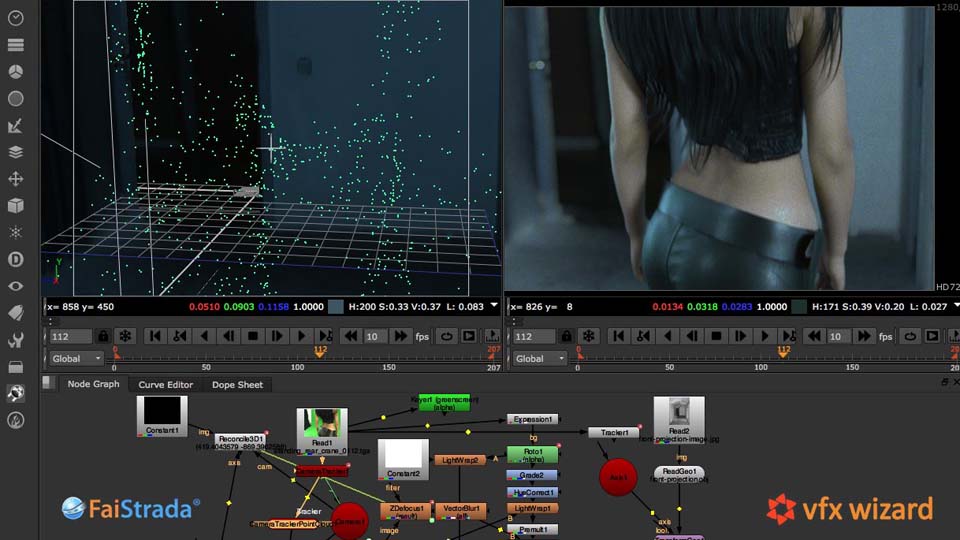Open the 3D nodes menu (cube icon)
Screen dimensions: 960x540
(x=15, y=206)
